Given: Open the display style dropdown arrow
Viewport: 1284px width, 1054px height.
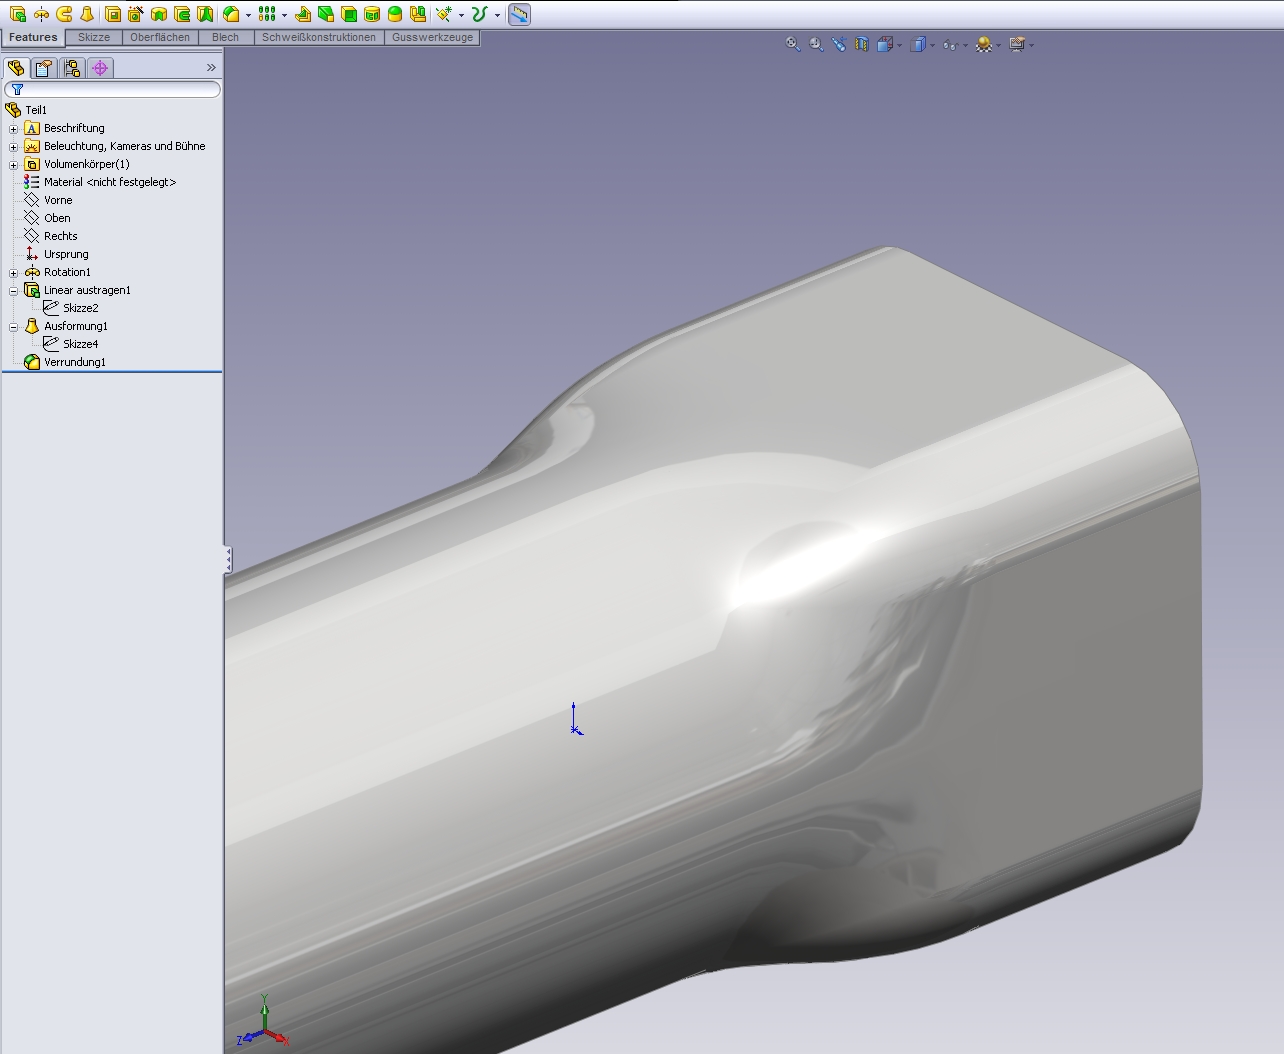Looking at the screenshot, I should click(x=932, y=45).
